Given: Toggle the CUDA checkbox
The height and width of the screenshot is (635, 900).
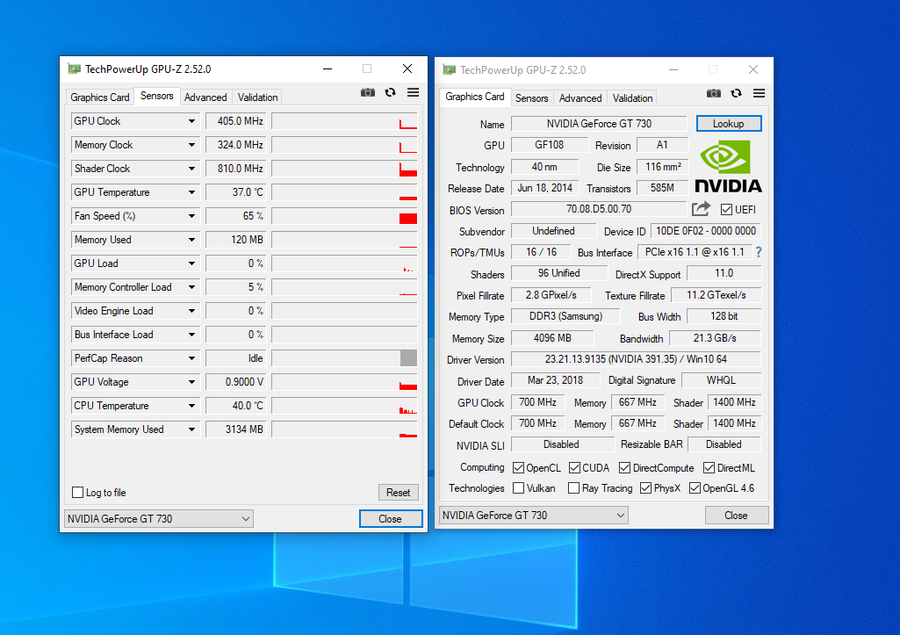Looking at the screenshot, I should (x=575, y=468).
